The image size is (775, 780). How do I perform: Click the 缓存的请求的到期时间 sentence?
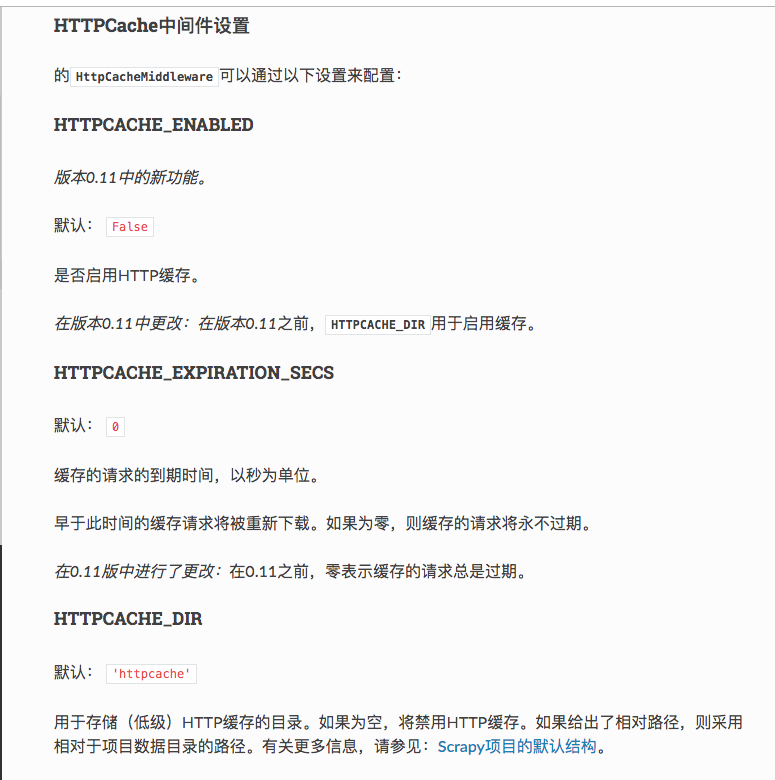186,475
